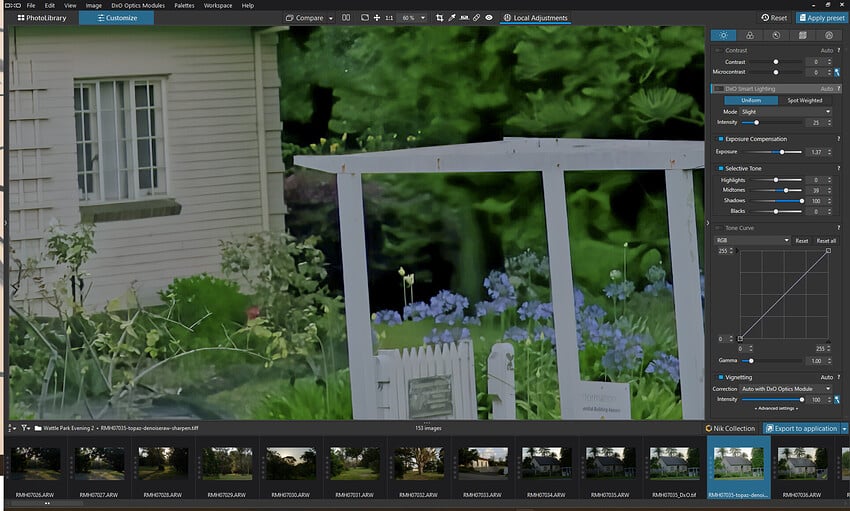Click the Exposure slider handle
The image size is (850, 511).
coord(781,152)
